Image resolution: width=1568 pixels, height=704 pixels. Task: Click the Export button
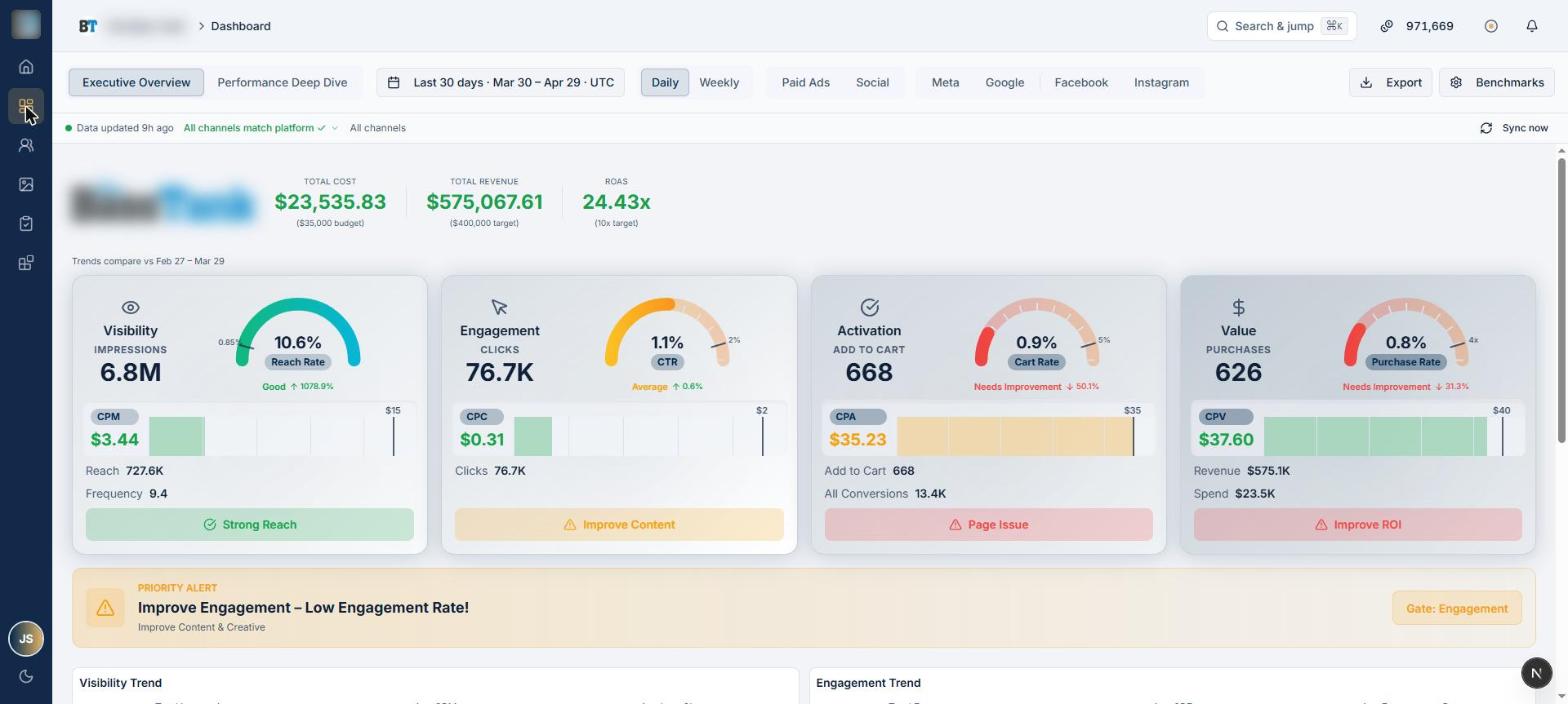pos(1390,82)
